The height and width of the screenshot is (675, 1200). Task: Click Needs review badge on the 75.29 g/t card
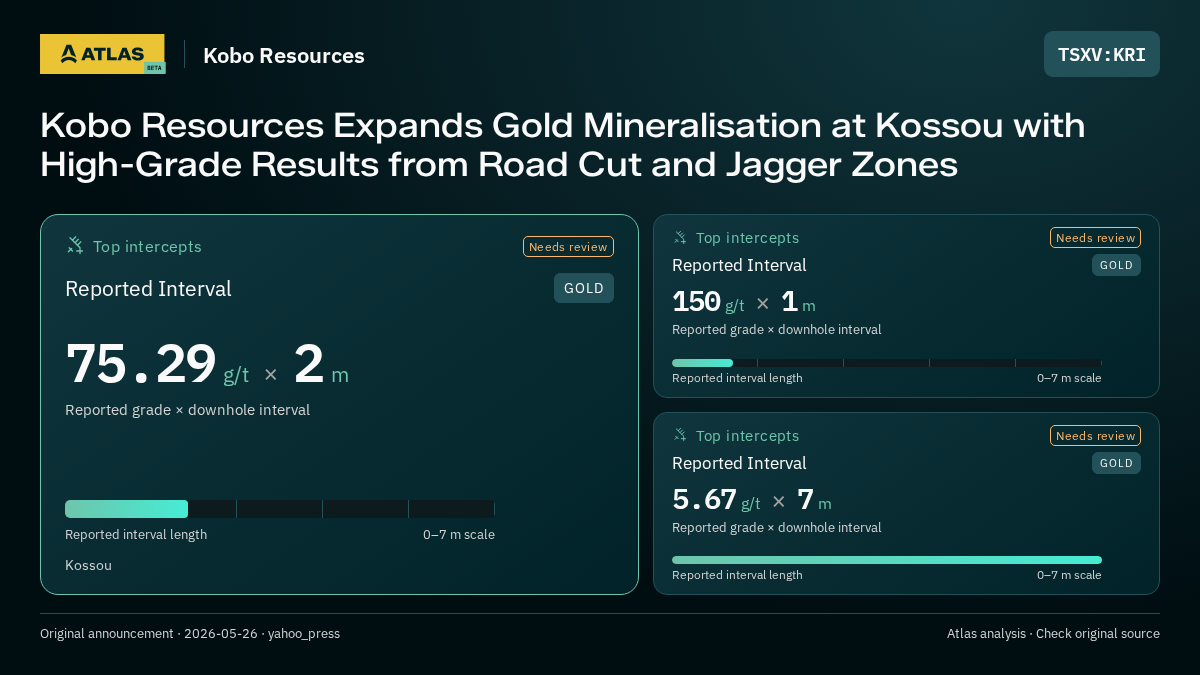568,246
